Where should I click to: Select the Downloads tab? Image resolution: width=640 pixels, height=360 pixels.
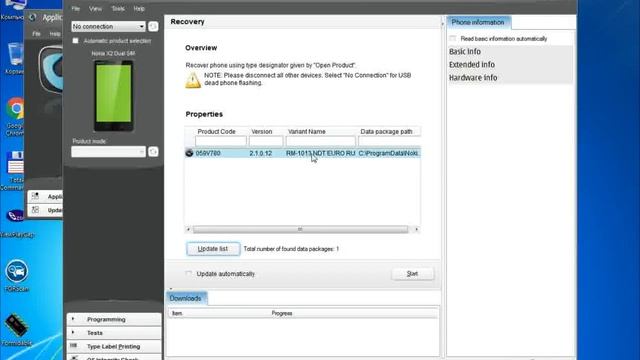[186, 298]
